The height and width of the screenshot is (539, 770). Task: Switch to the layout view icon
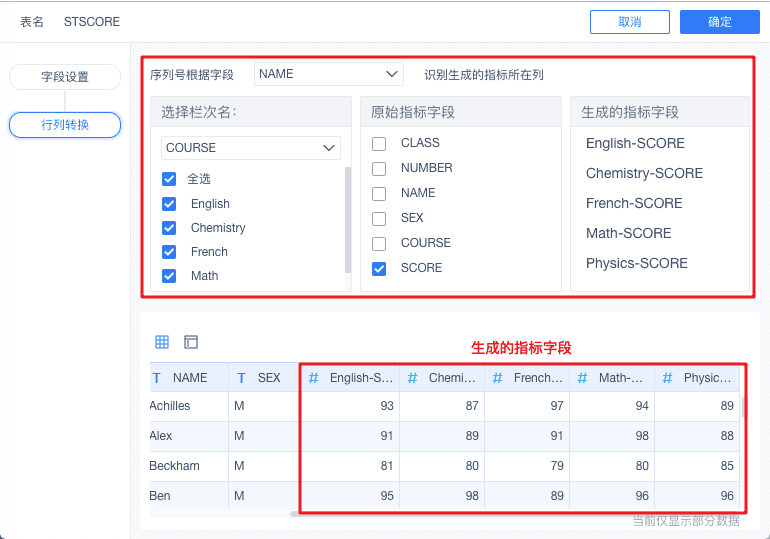191,342
